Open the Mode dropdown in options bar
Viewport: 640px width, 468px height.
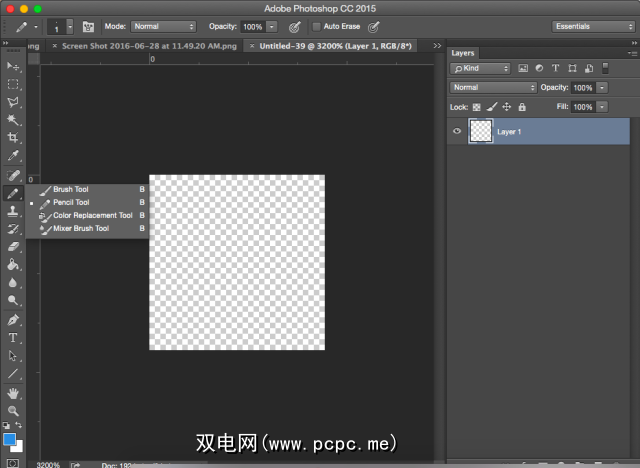point(164,26)
